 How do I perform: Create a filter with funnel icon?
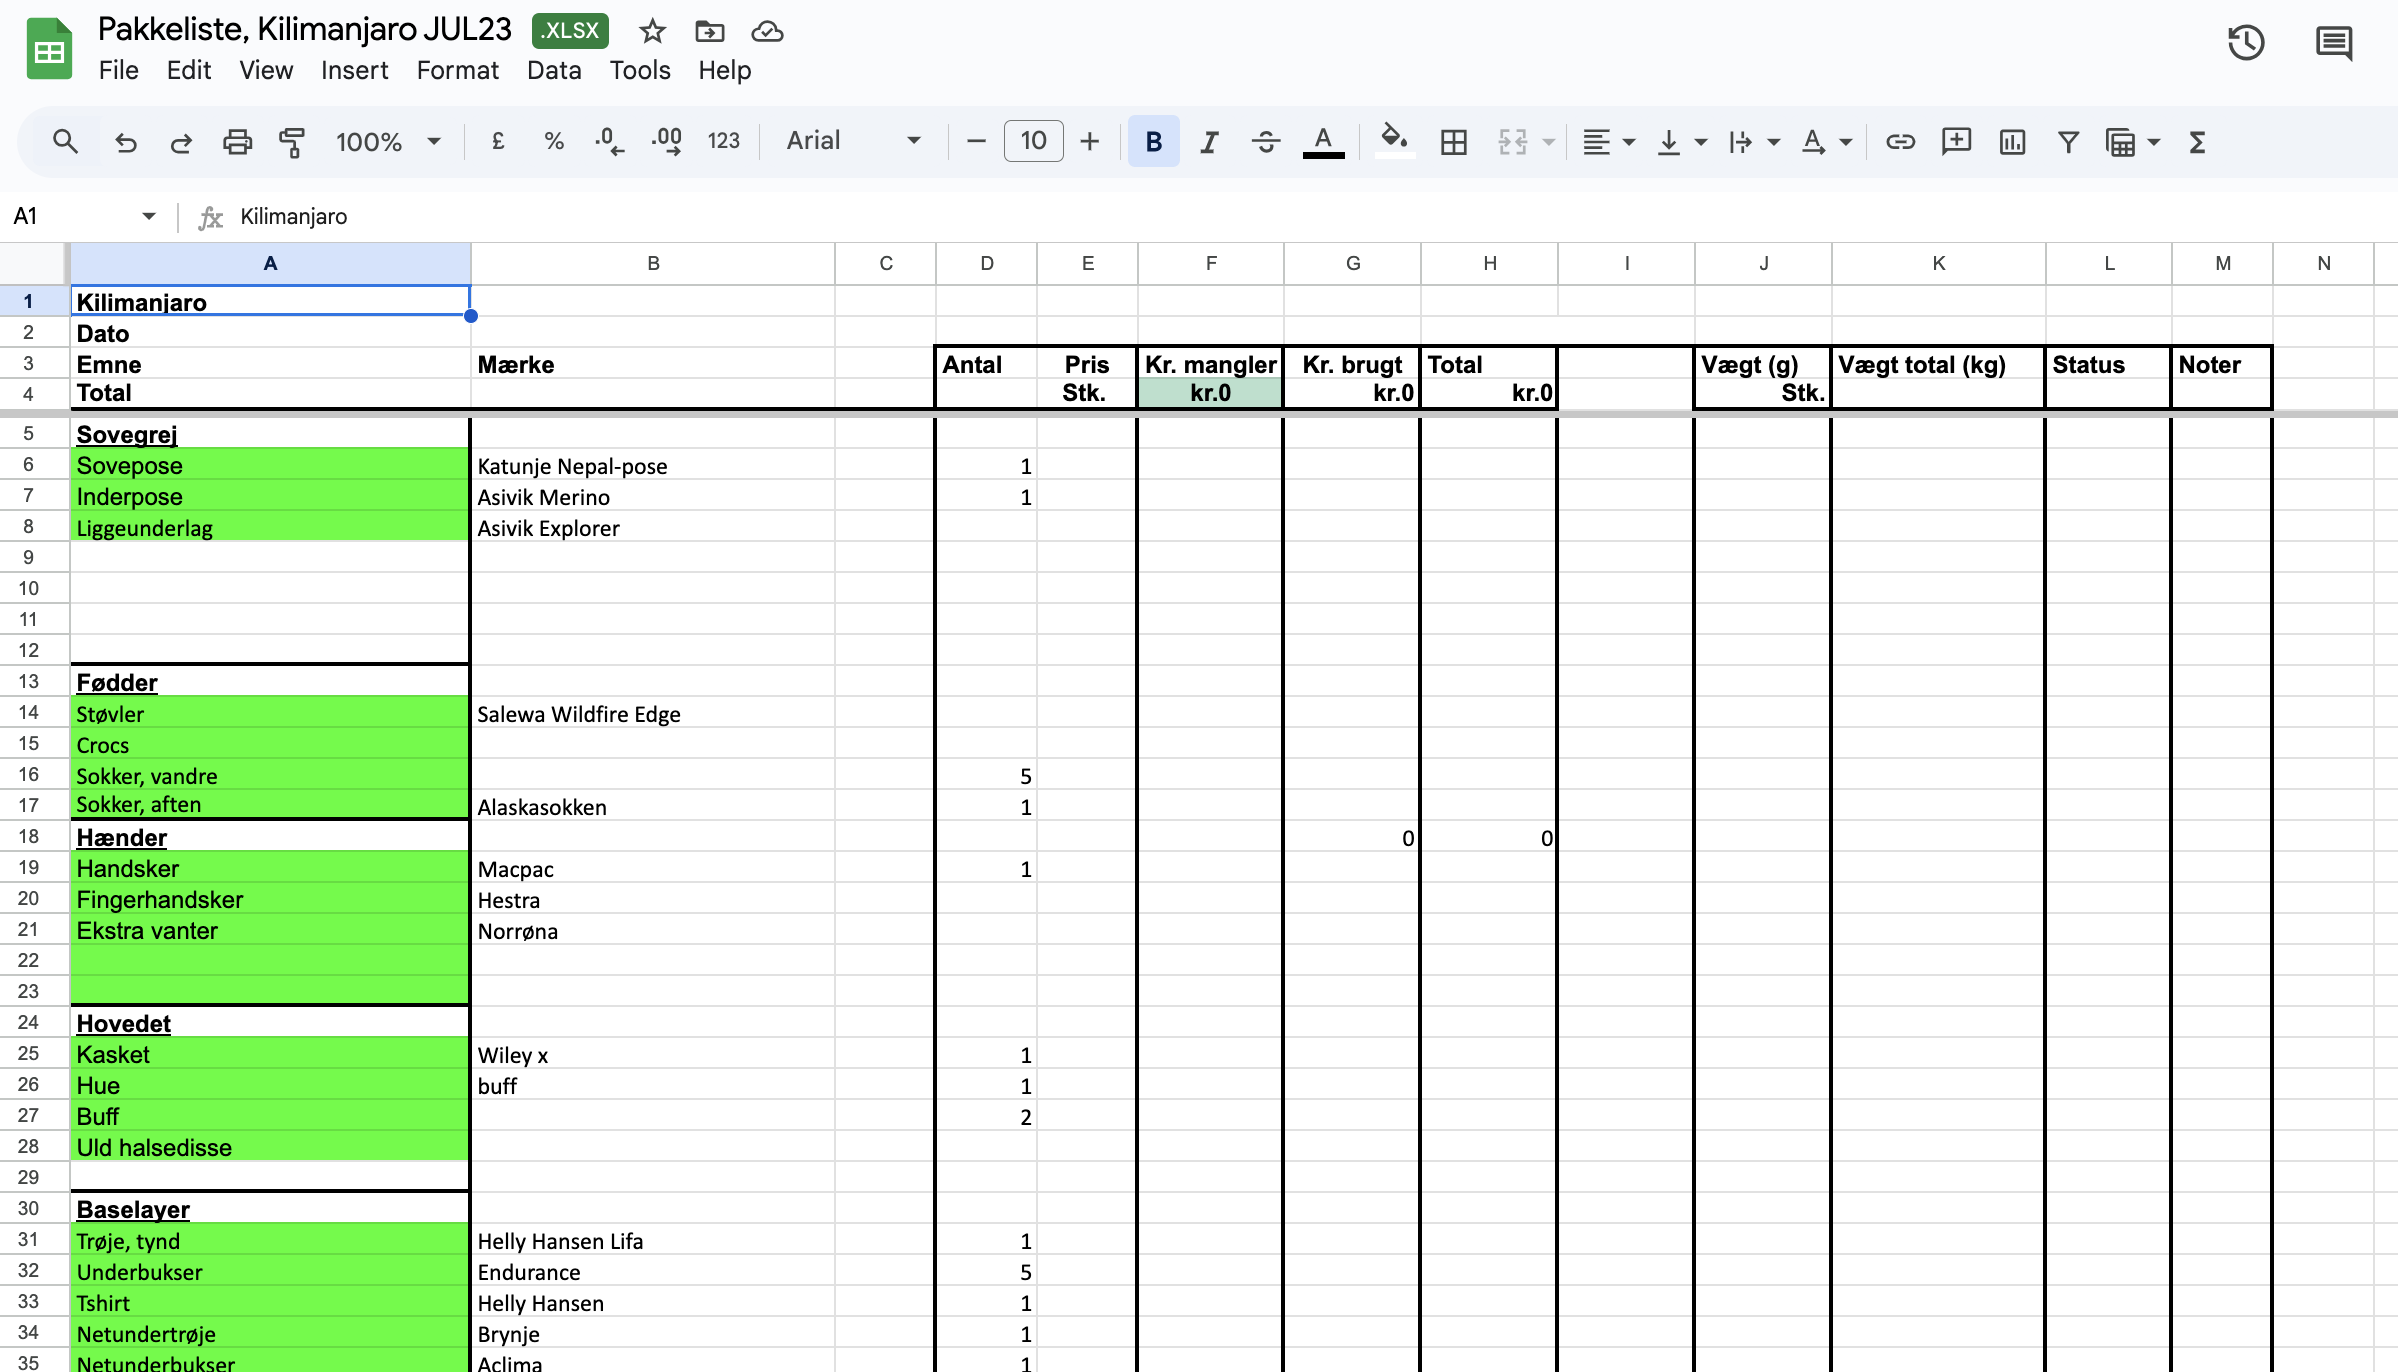pos(2068,142)
